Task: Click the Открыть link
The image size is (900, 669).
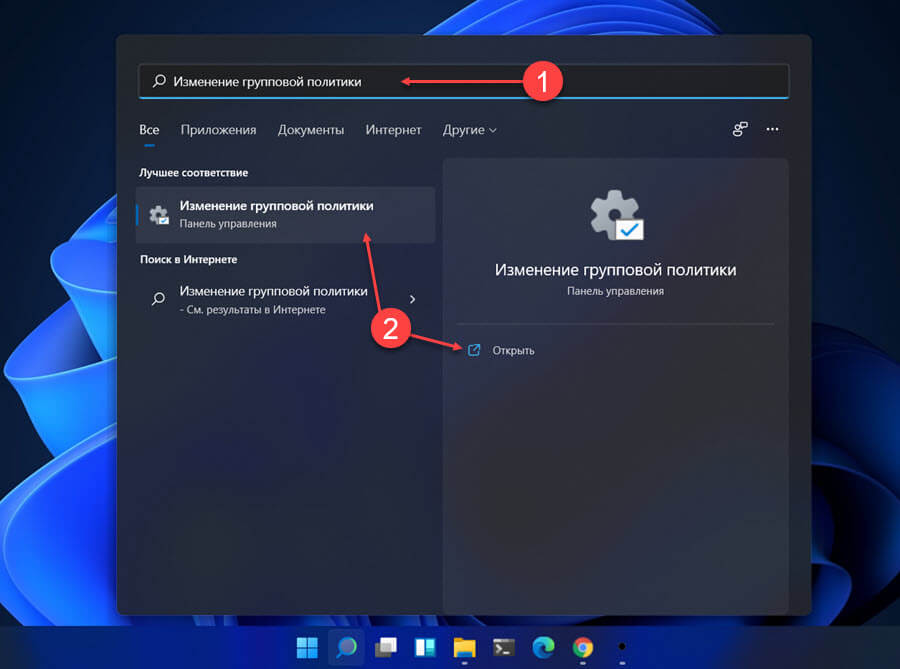Action: coord(513,351)
